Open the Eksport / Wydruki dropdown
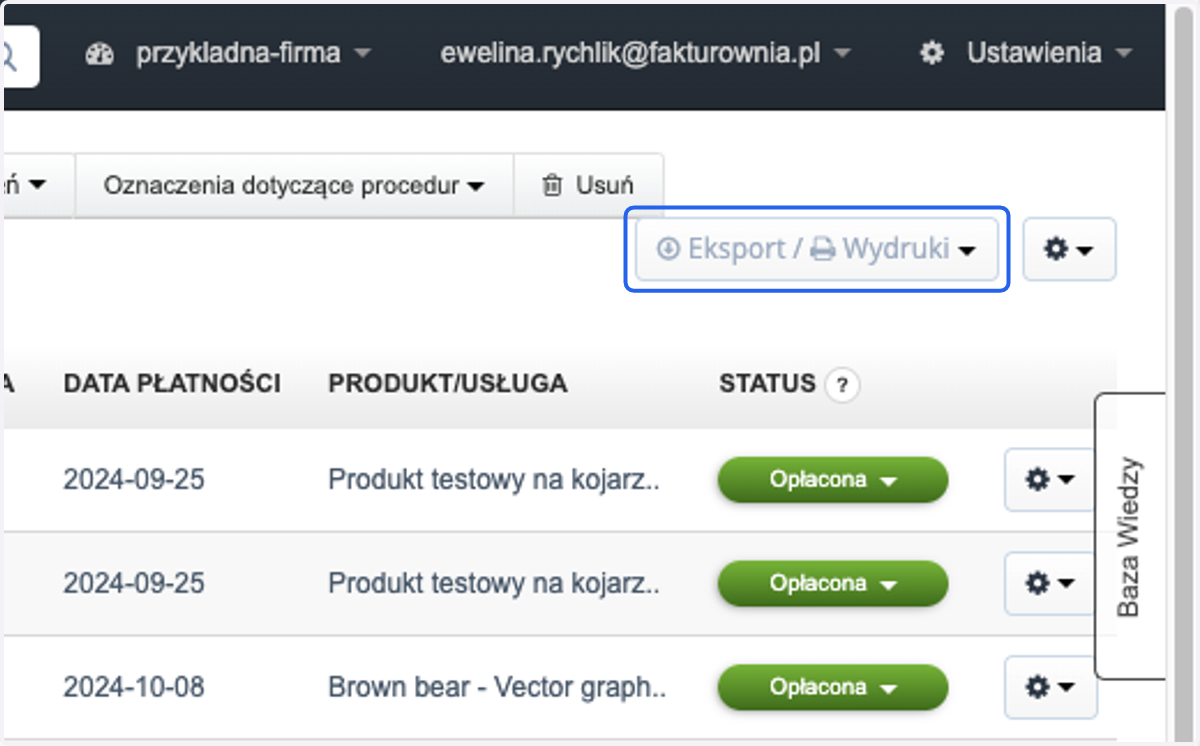This screenshot has height=746, width=1200. pyautogui.click(x=817, y=249)
